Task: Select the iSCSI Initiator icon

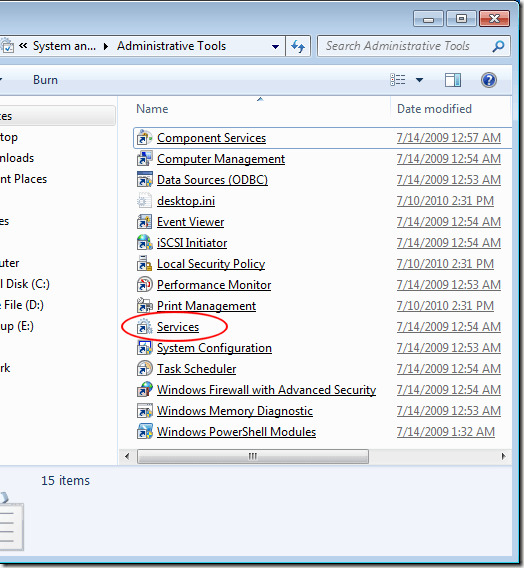Action: [x=145, y=243]
